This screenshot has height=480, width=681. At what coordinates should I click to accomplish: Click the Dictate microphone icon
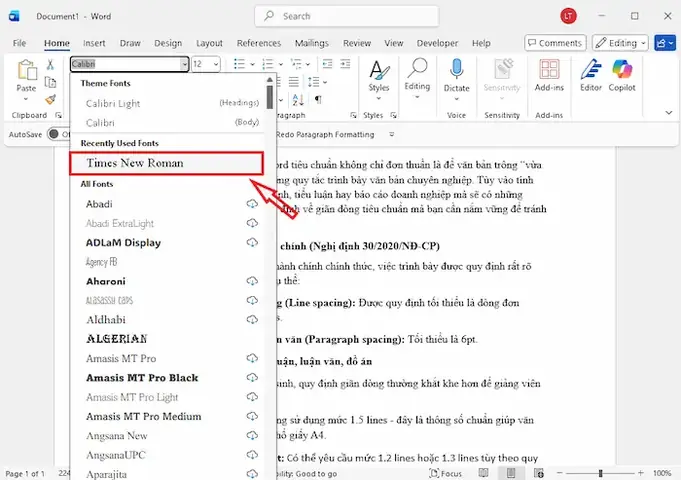point(456,70)
